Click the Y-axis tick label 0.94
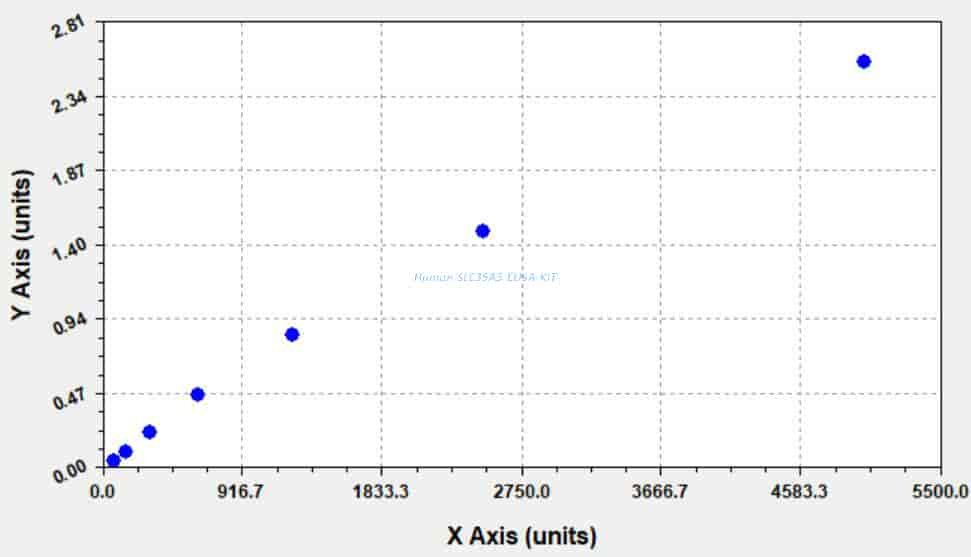Image resolution: width=971 pixels, height=557 pixels. click(x=69, y=323)
